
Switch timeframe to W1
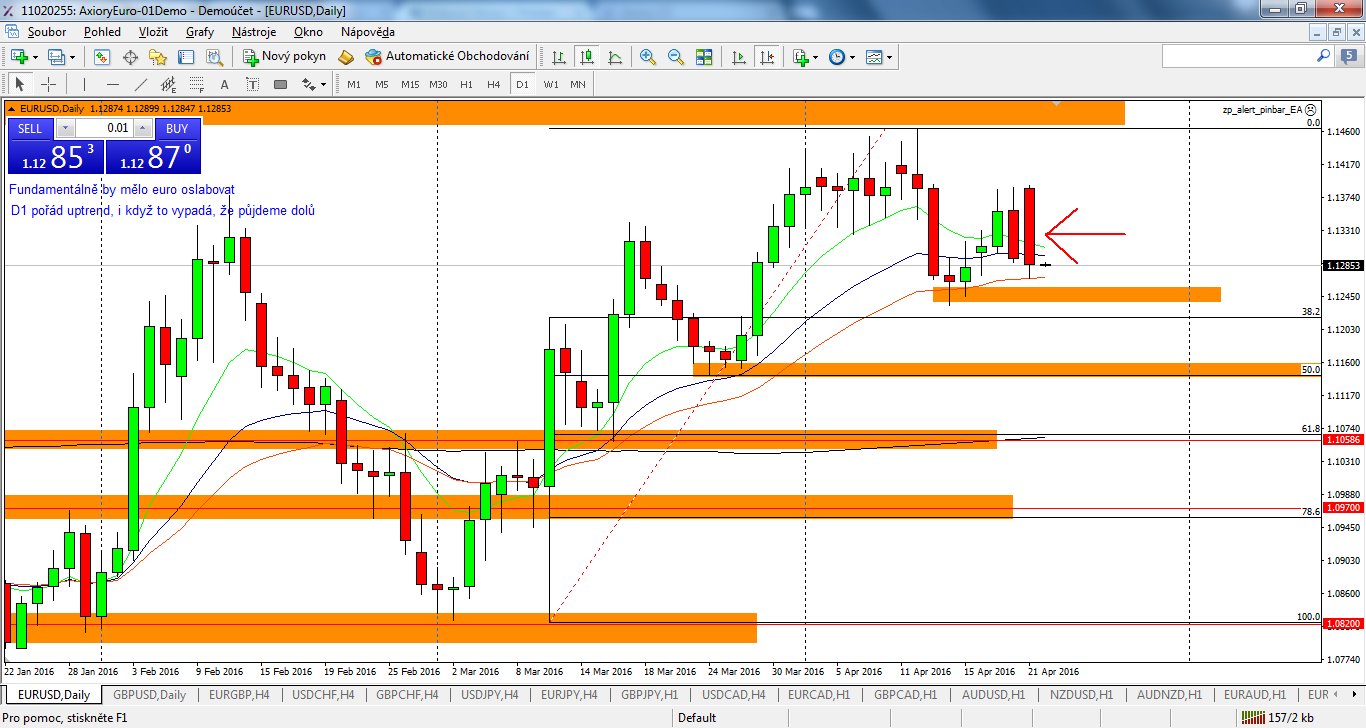[x=551, y=84]
